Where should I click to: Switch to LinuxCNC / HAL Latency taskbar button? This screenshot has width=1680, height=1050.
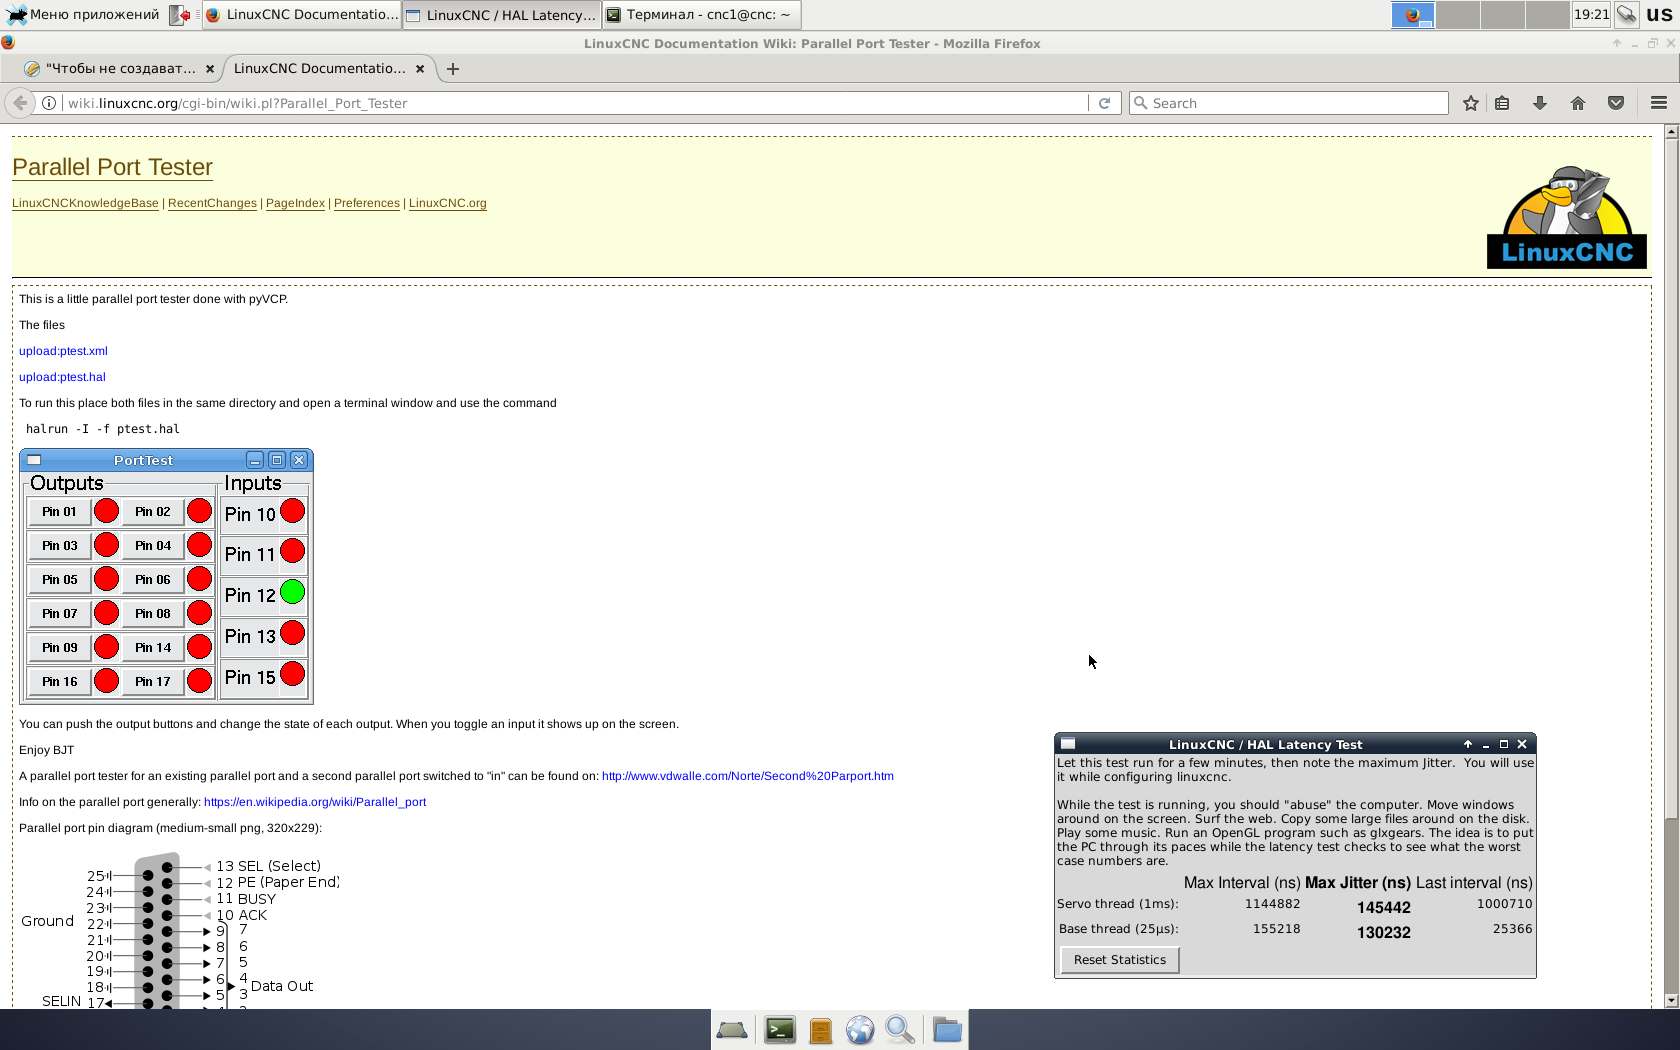pyautogui.click(x=502, y=15)
